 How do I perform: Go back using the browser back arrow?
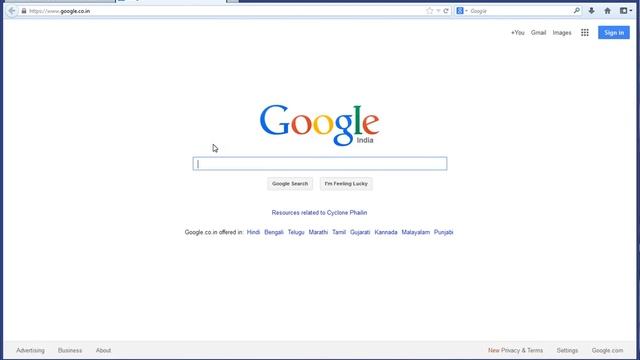(x=12, y=11)
